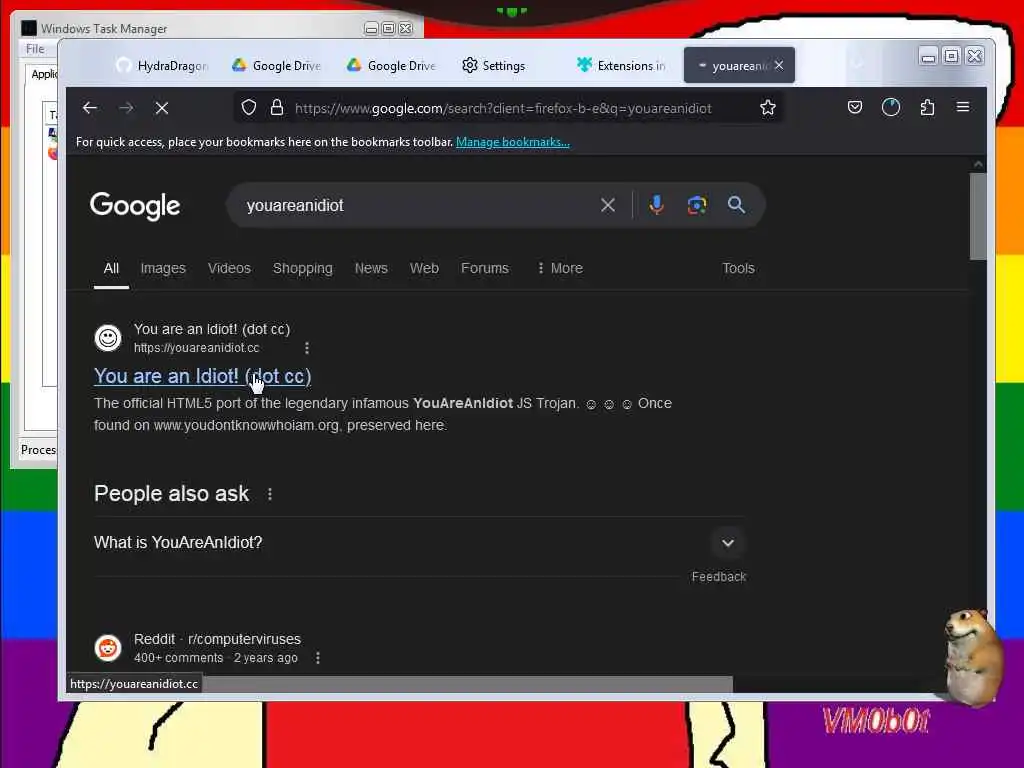
Task: Open the tracking protection shield icon
Action: (x=249, y=108)
